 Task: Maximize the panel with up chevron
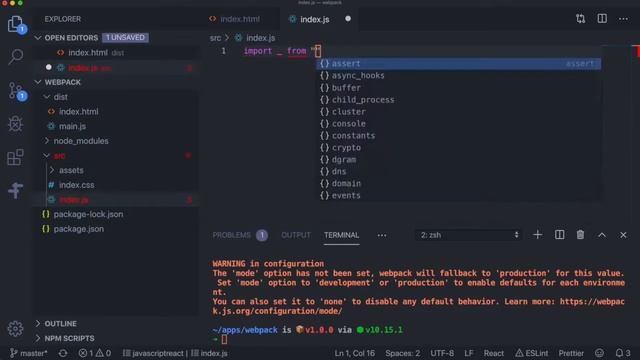[x=602, y=235]
